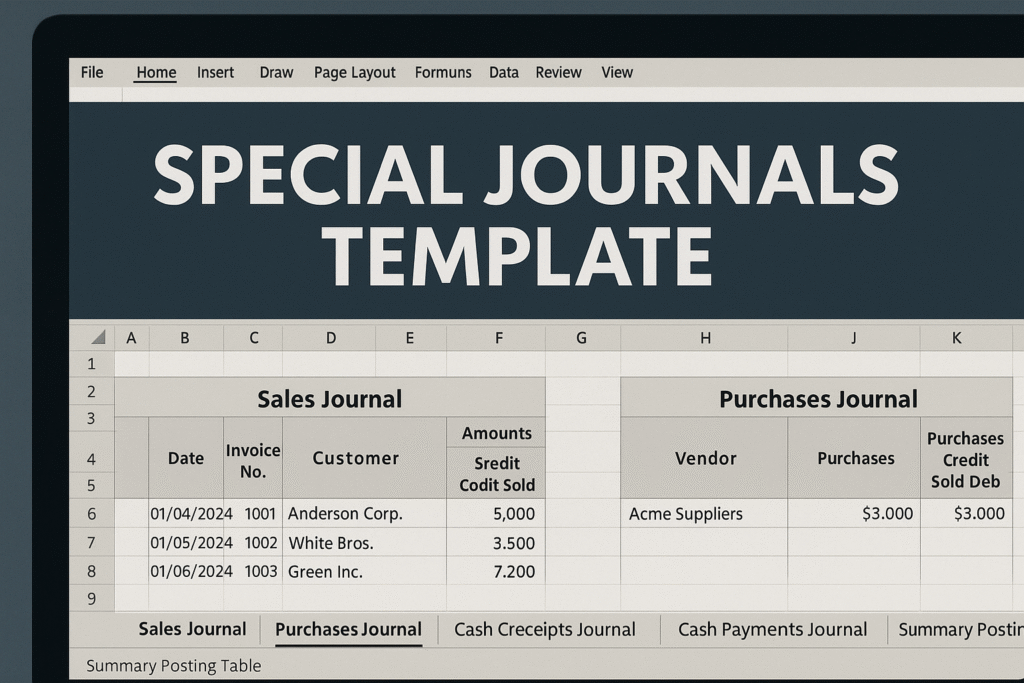The width and height of the screenshot is (1024, 683).
Task: Switch to the Home ribbon tab
Action: tap(155, 72)
